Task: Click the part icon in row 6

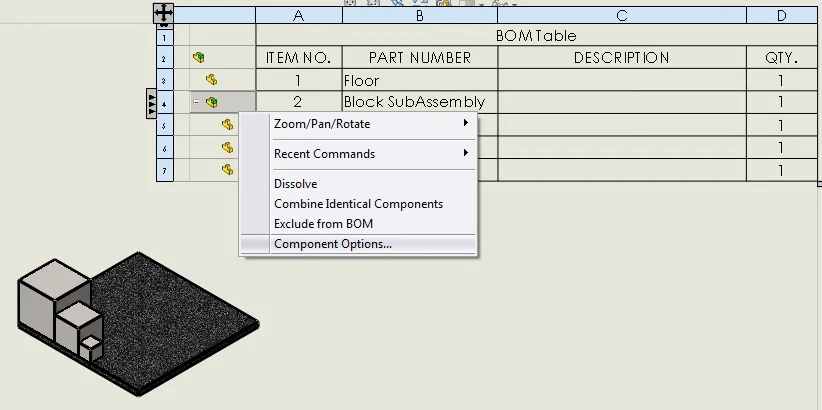Action: (228, 148)
